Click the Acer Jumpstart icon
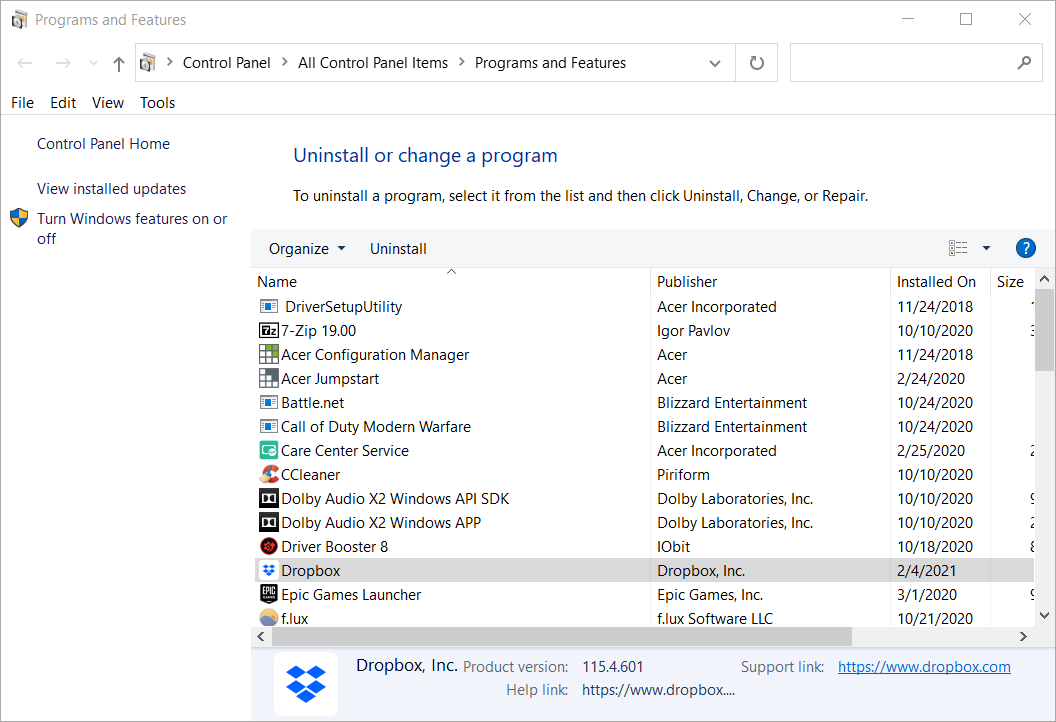Viewport: 1056px width, 722px height. tap(269, 379)
